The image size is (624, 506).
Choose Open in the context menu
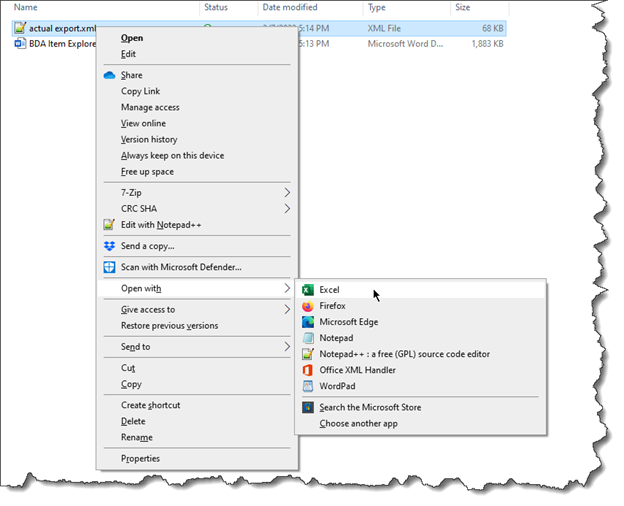click(x=197, y=38)
